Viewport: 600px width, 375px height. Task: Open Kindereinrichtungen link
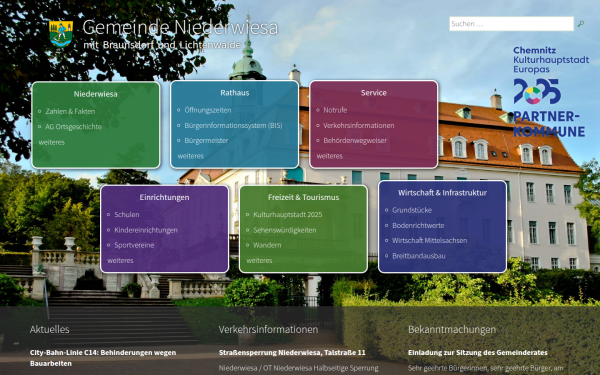point(146,230)
